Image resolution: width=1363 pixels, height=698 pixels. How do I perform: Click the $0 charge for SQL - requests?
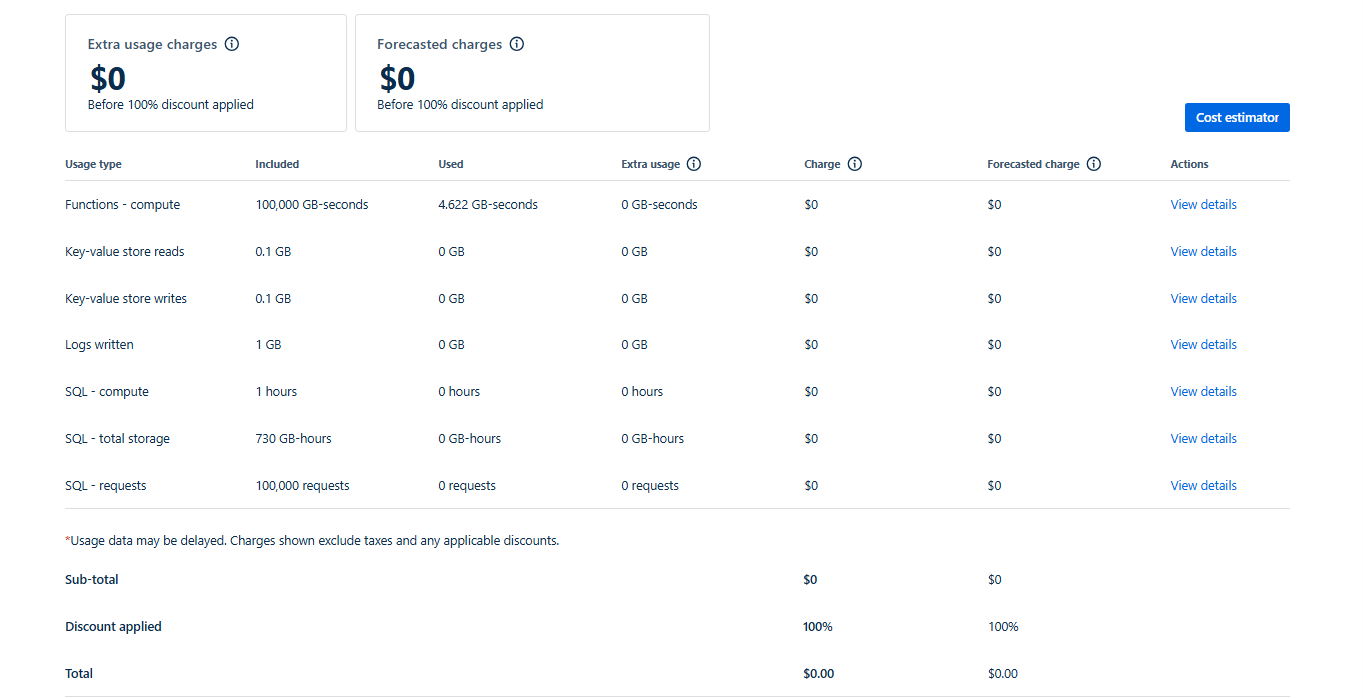tap(811, 486)
